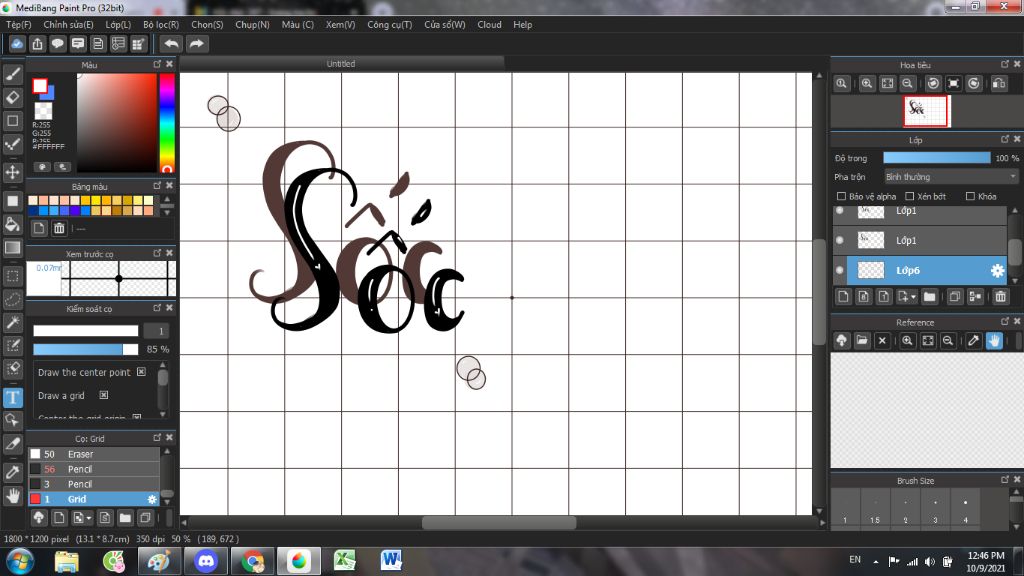Delete palette color with trash icon
The image size is (1024, 576).
coord(59,229)
